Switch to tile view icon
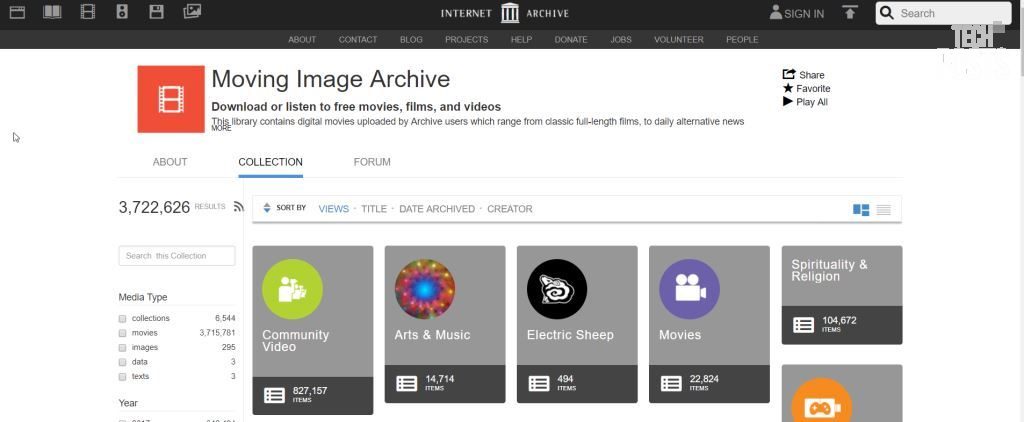Screen dimensions: 1024x422 tap(861, 210)
